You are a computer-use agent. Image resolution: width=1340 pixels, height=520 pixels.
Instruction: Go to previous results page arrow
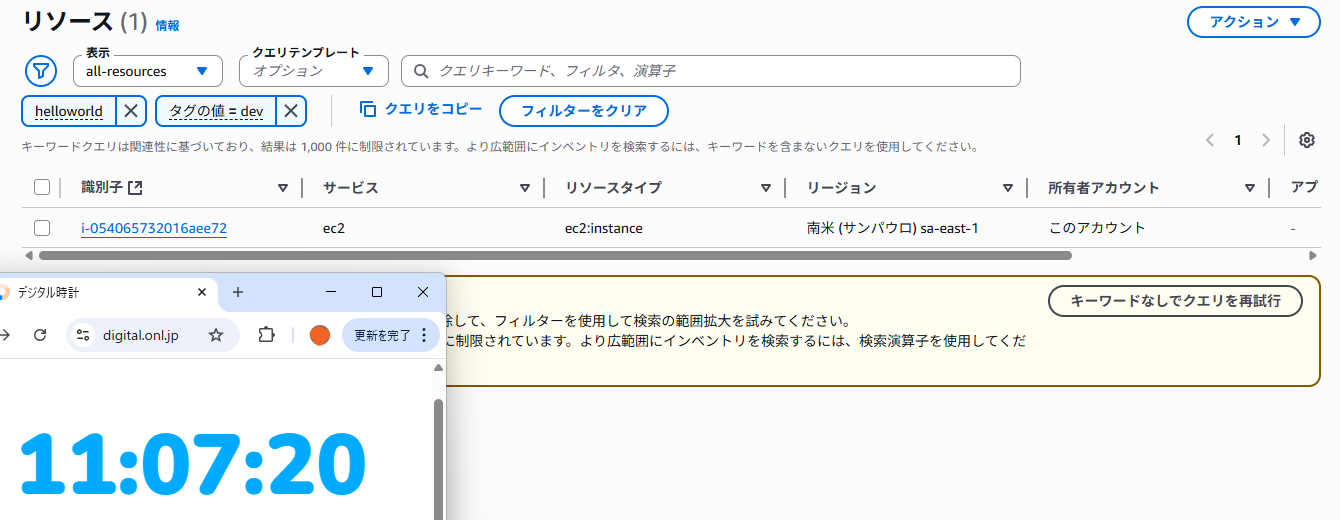(x=1210, y=140)
